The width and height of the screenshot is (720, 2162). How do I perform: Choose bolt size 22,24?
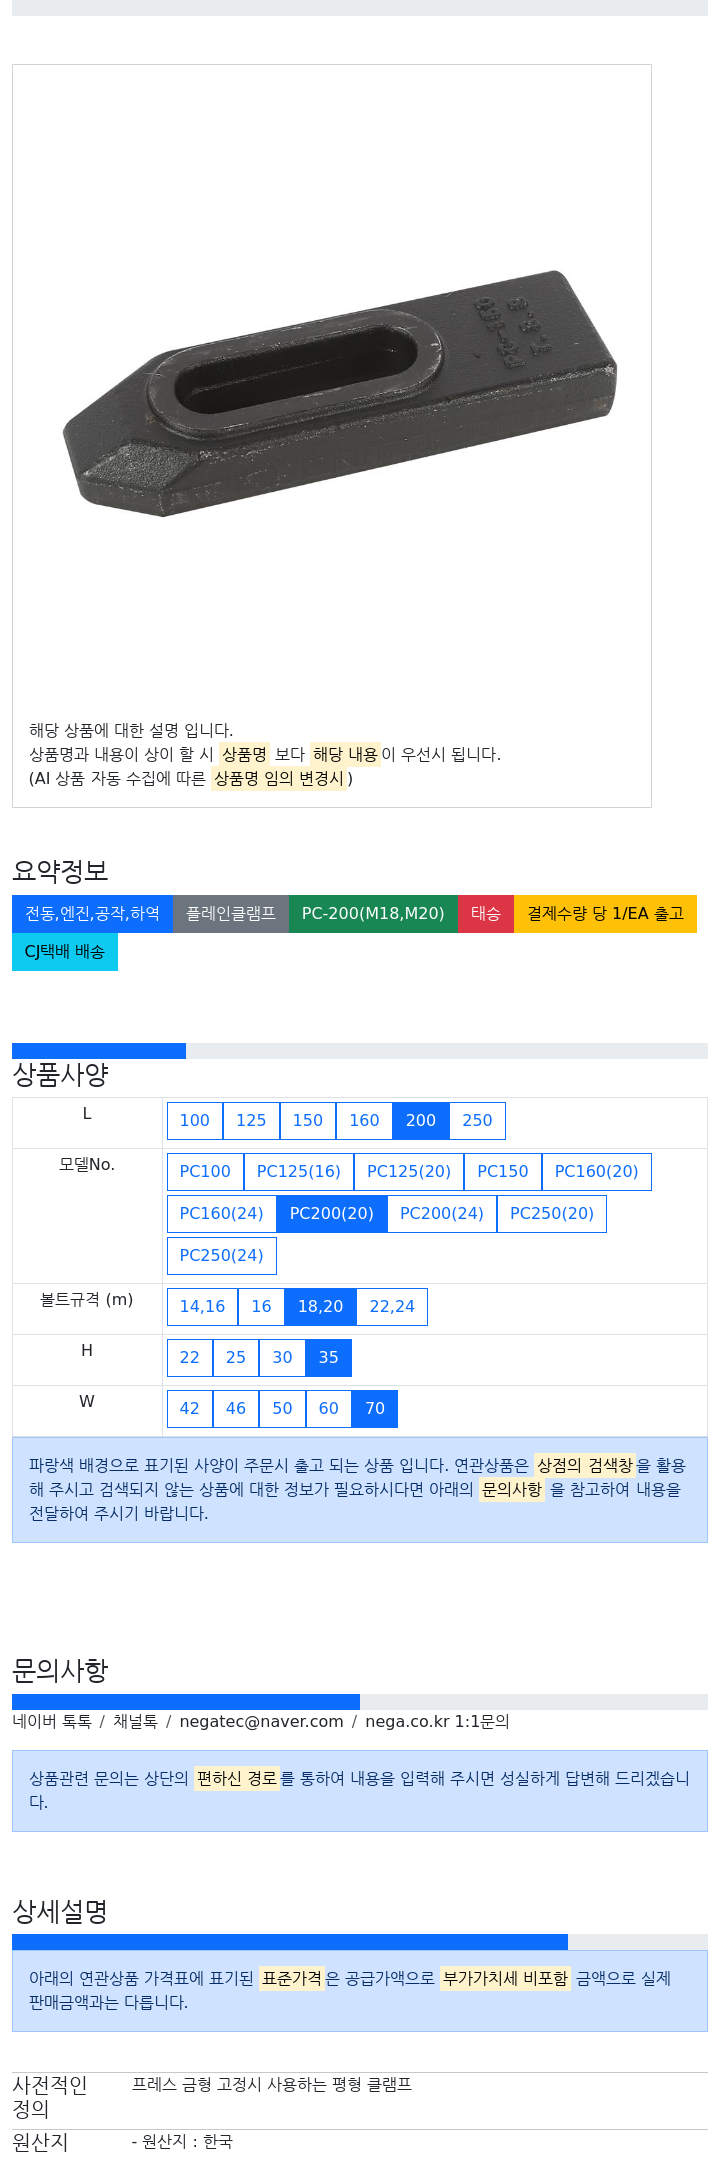(392, 1307)
